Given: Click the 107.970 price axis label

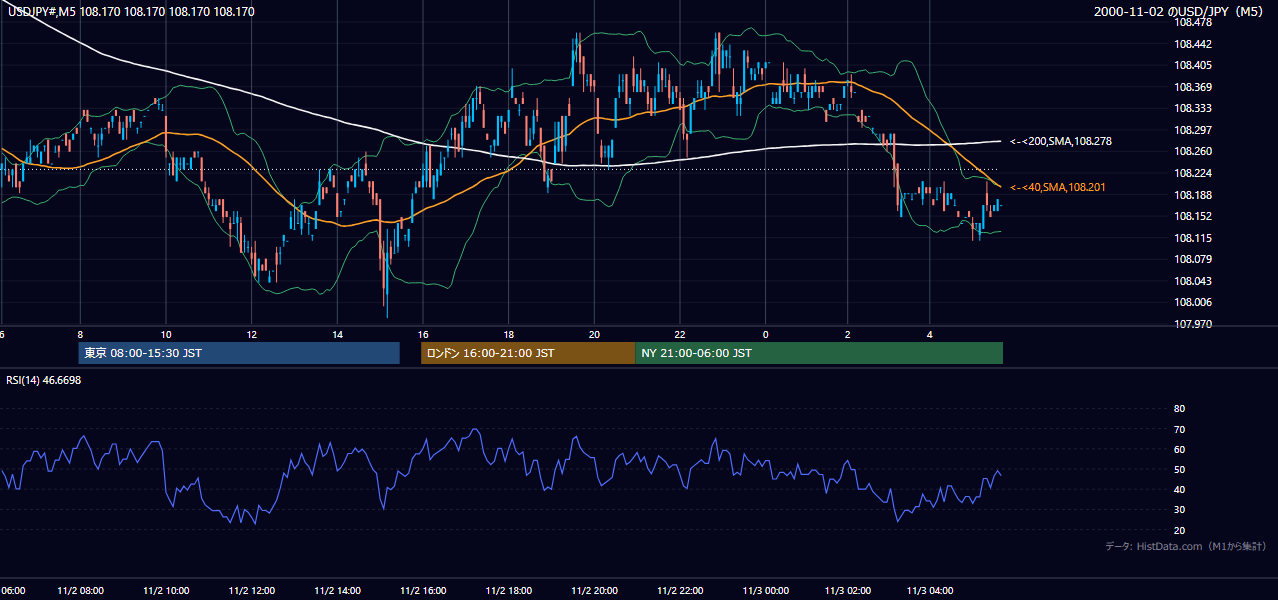Looking at the screenshot, I should (1194, 324).
